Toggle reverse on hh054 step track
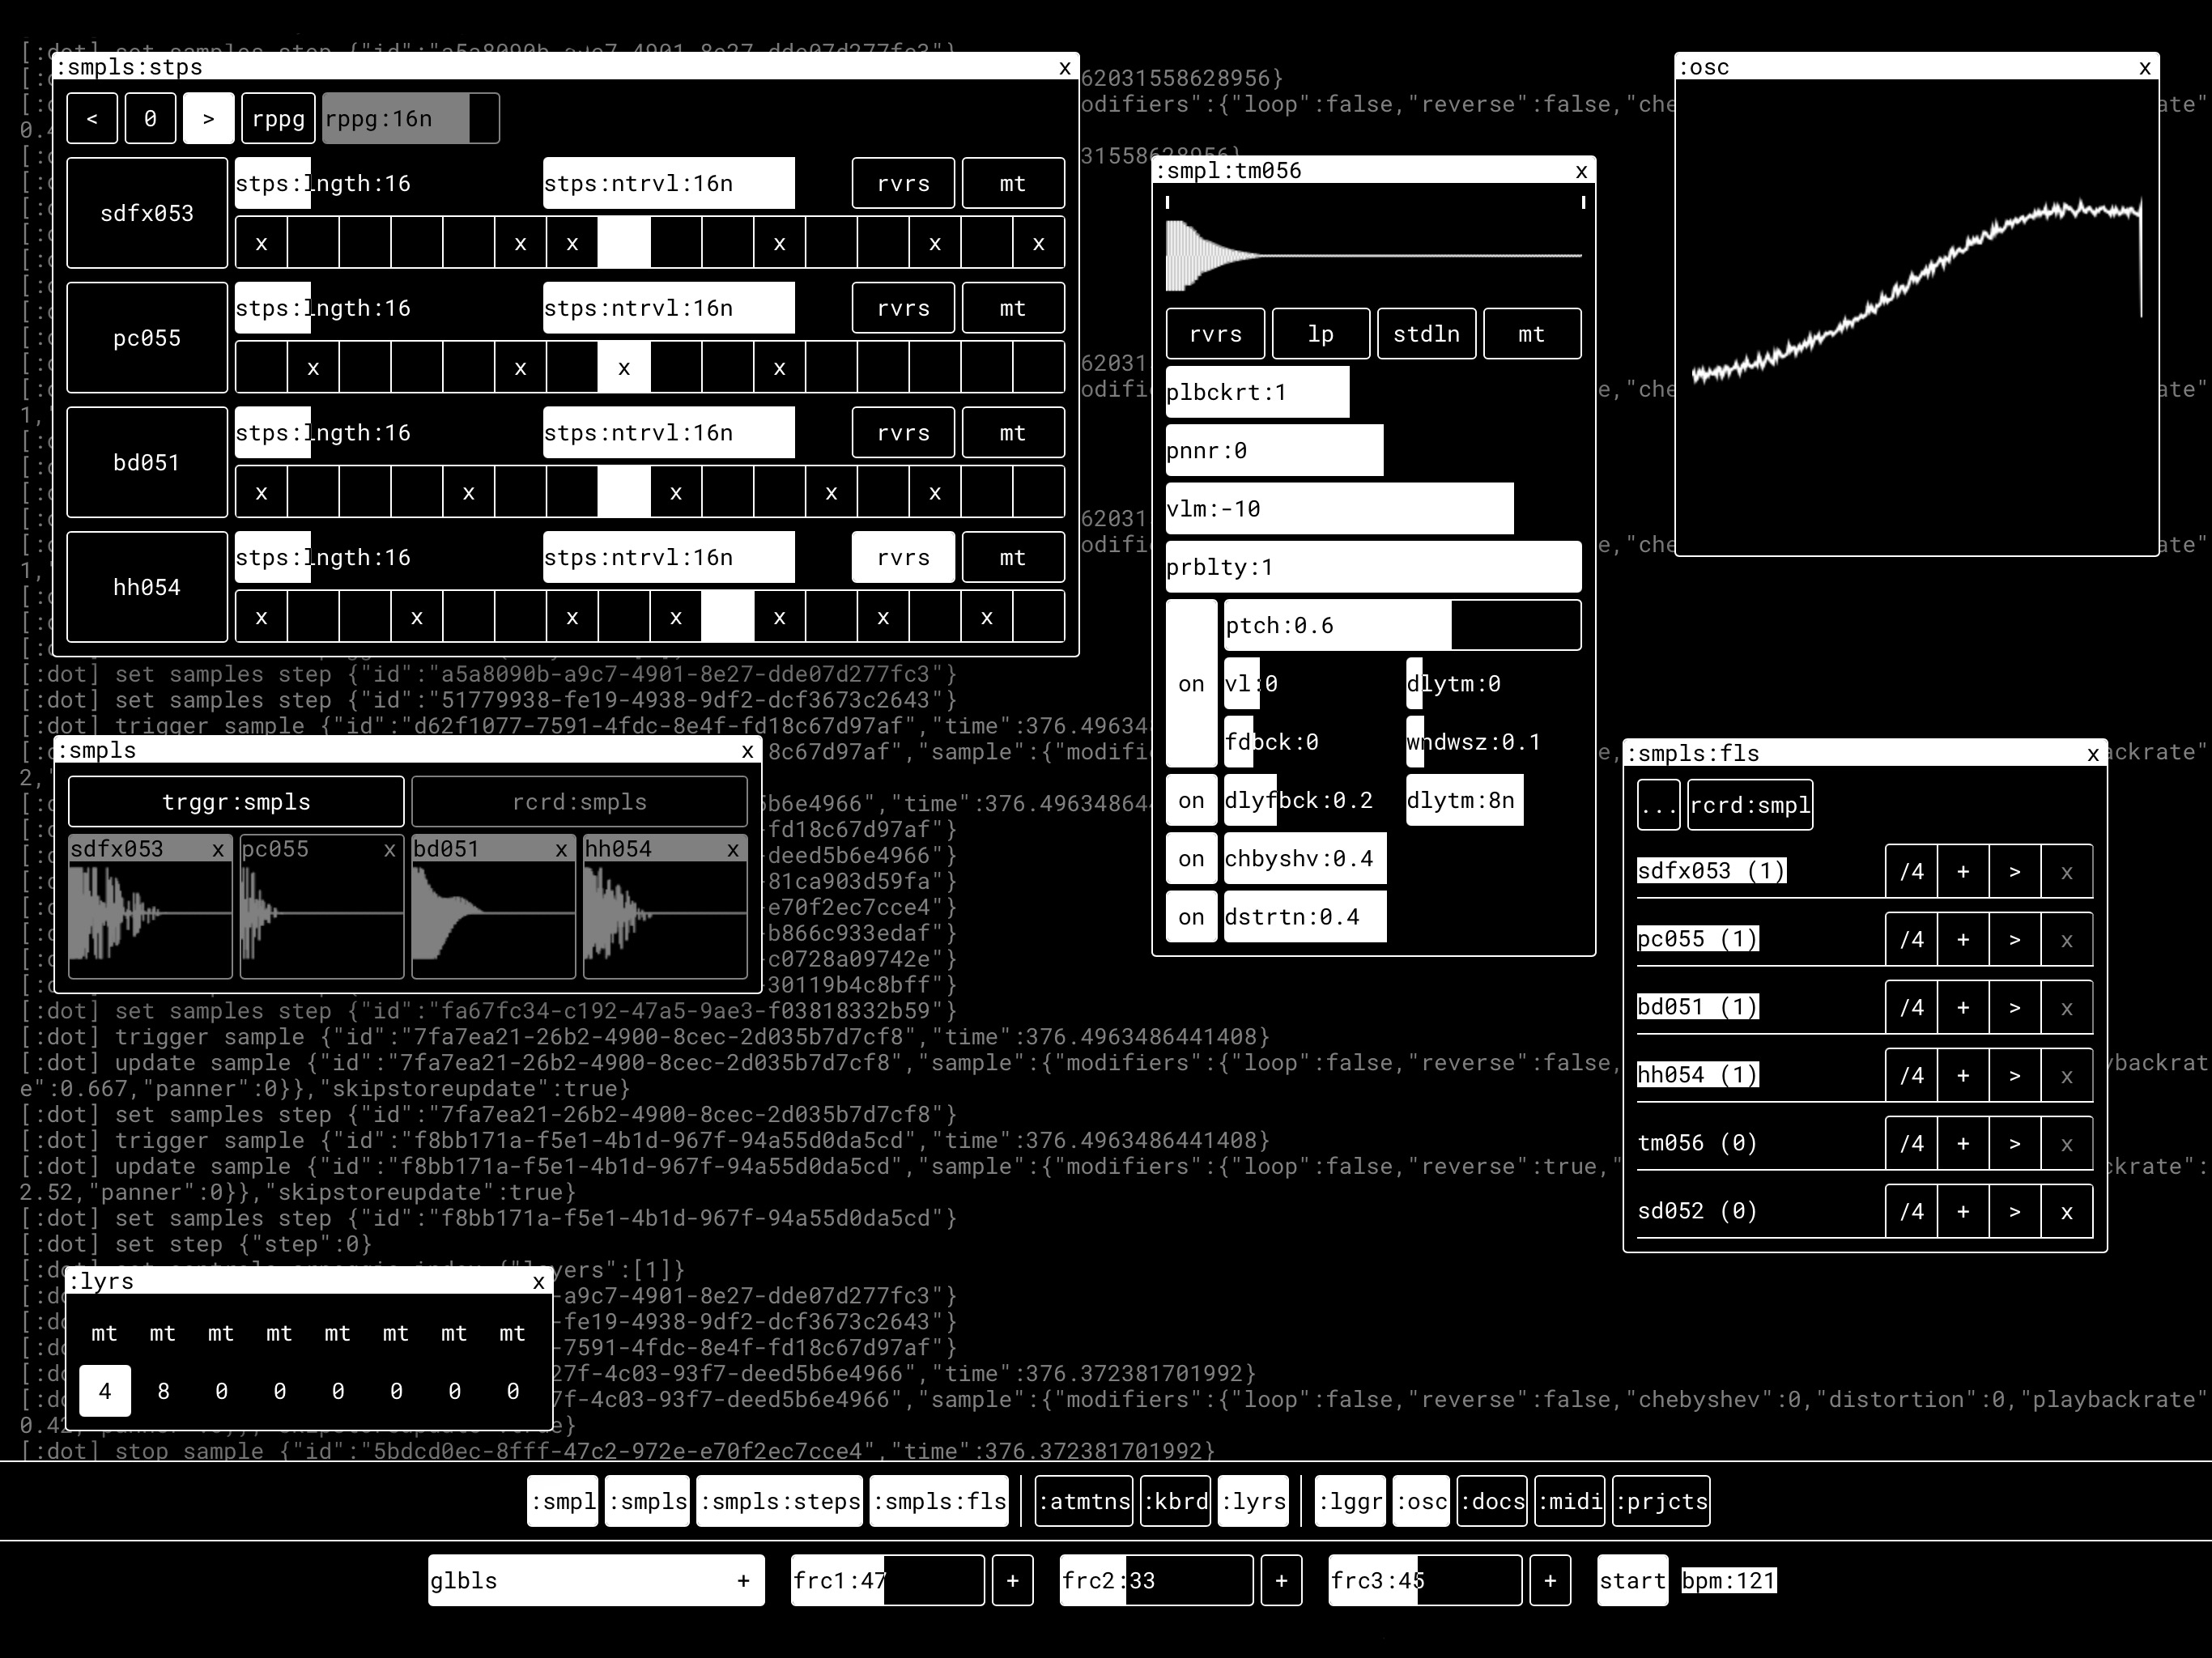Screen dimensions: 2212x1658 [x=903, y=557]
